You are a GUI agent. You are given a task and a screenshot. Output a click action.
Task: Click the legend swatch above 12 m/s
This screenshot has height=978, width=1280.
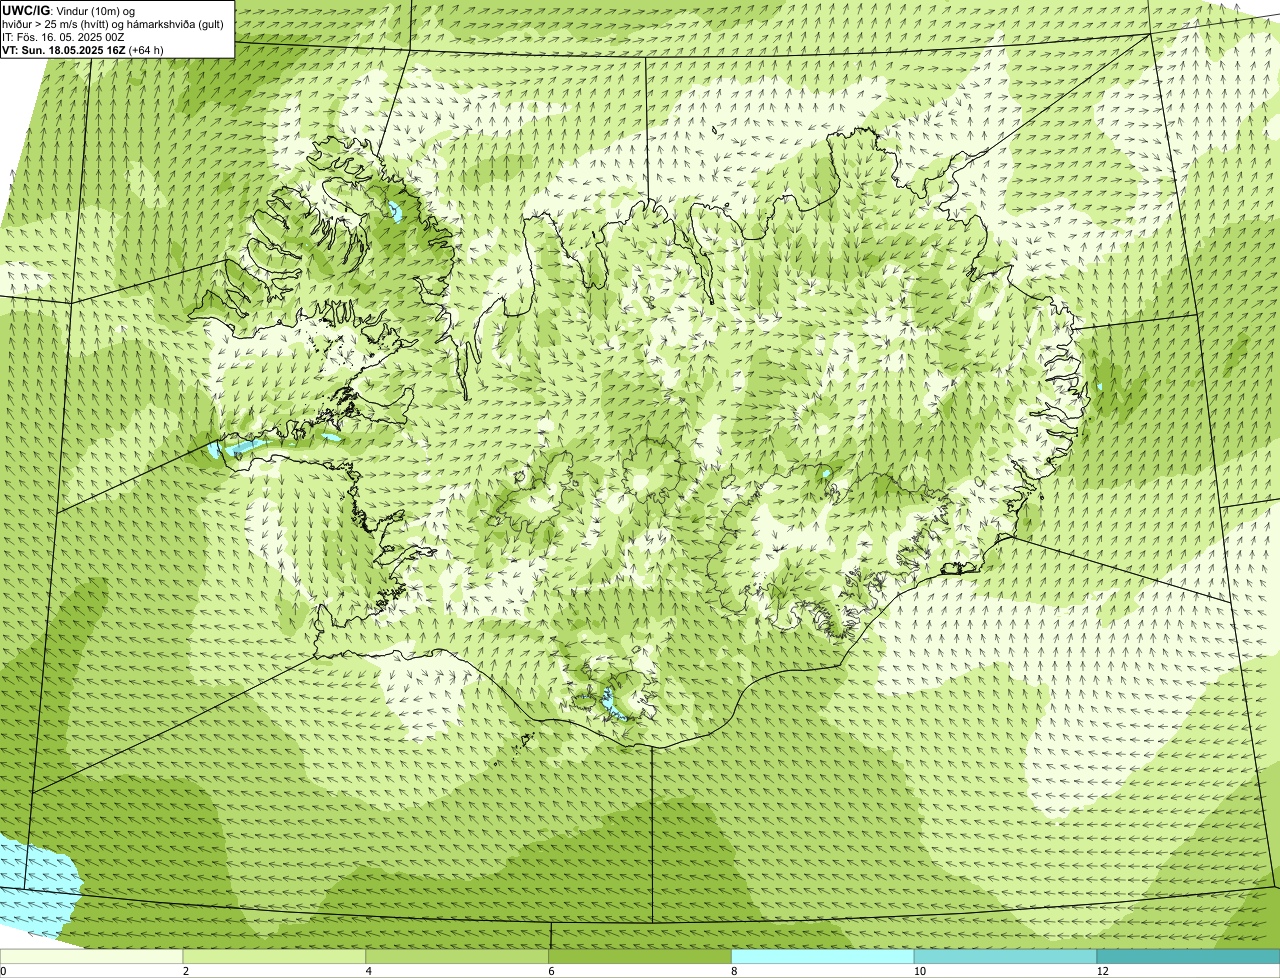[x=1189, y=956]
